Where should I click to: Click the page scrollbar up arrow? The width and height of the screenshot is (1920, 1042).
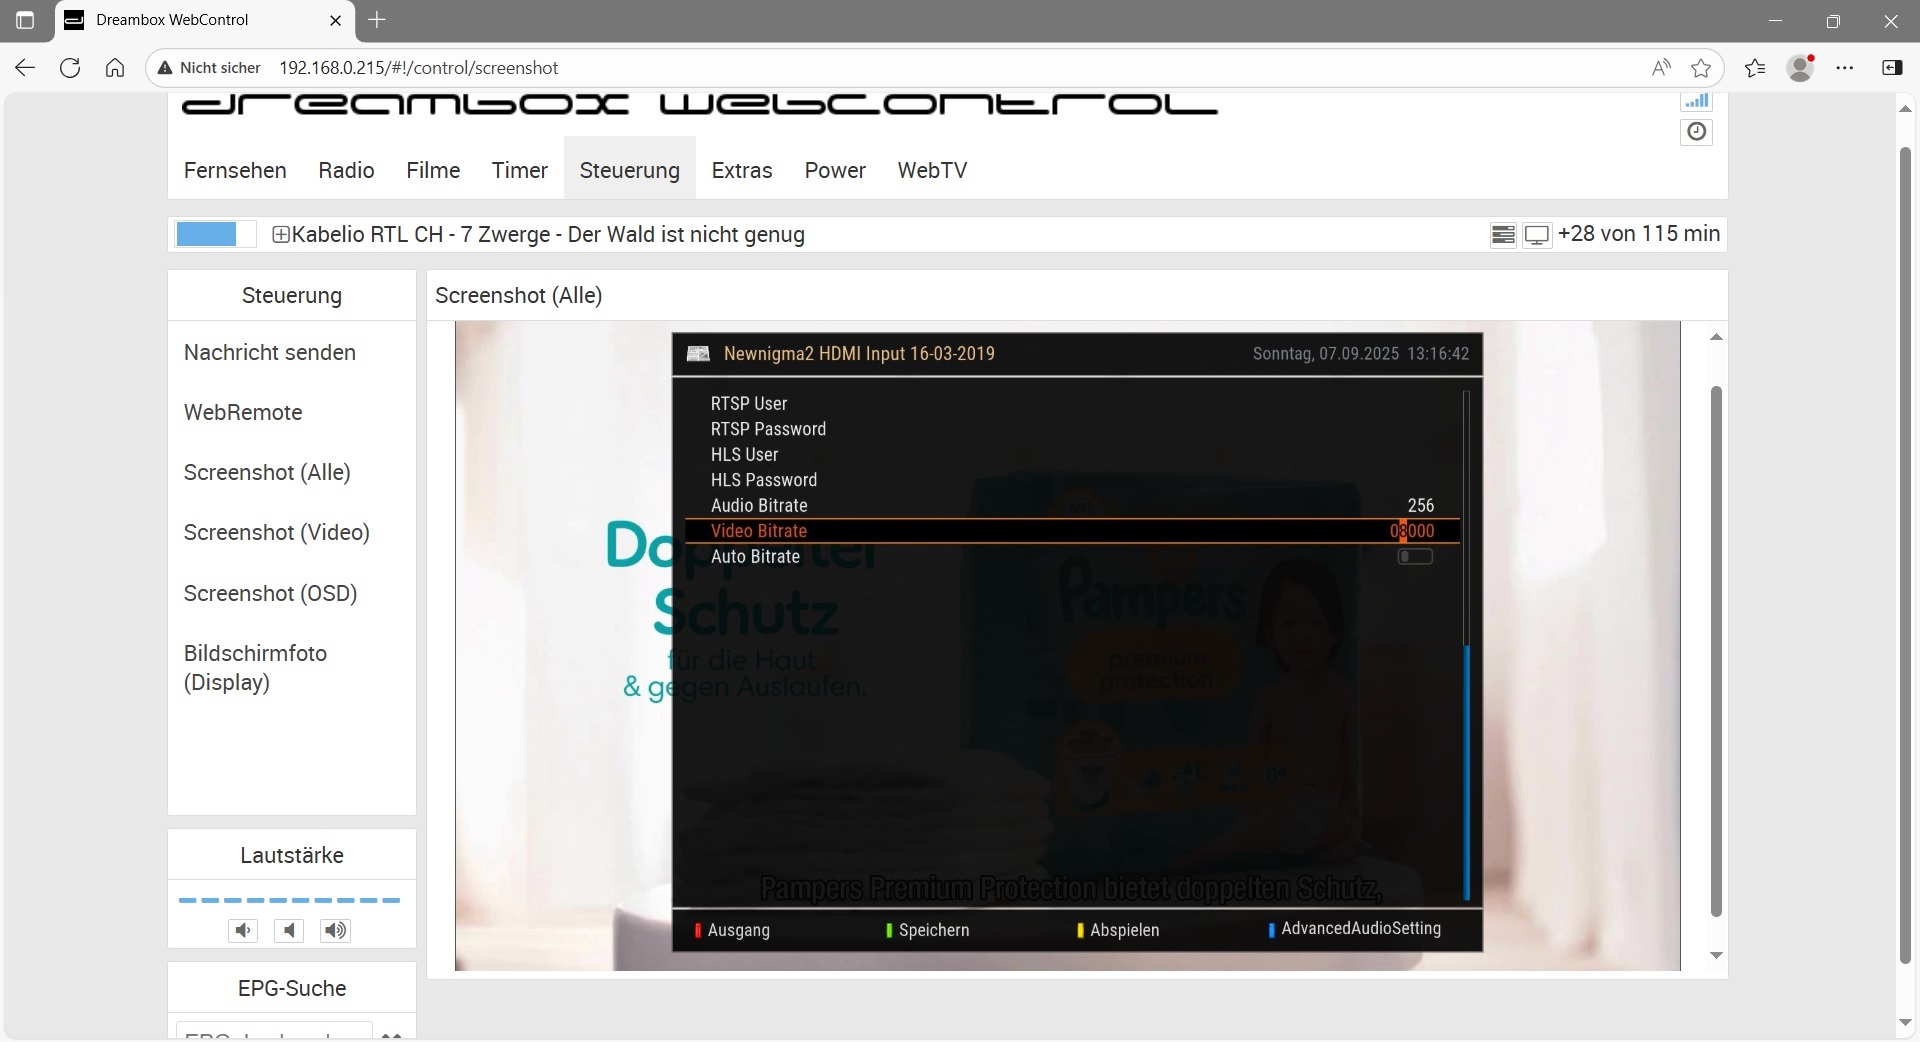(1905, 108)
